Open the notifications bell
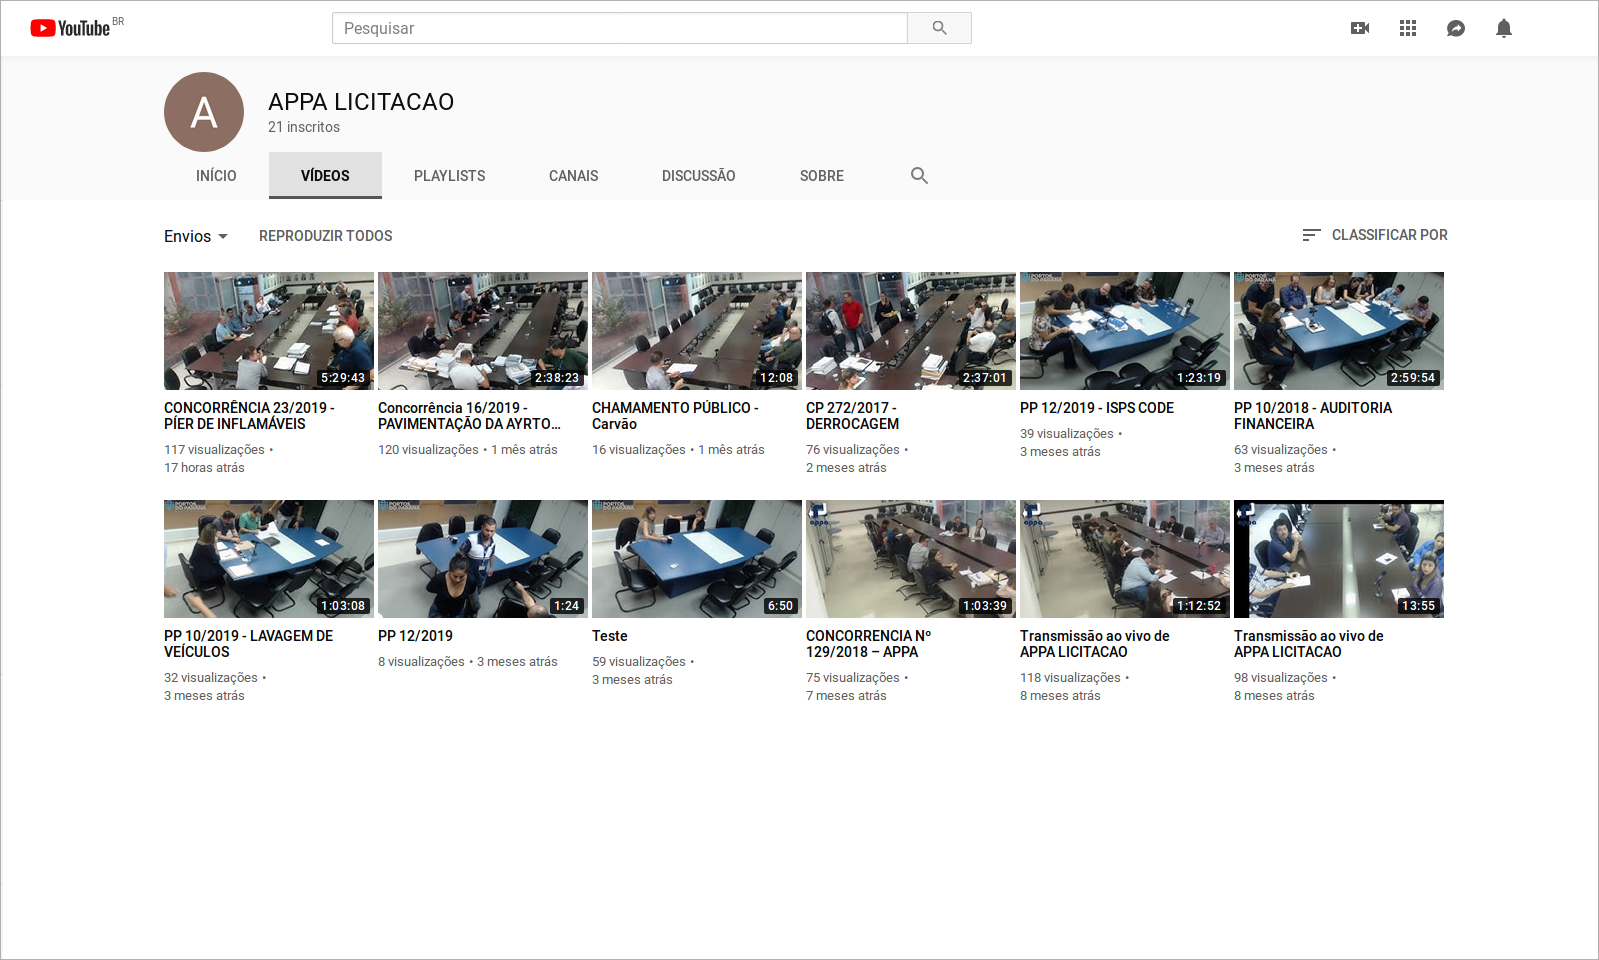 tap(1503, 28)
